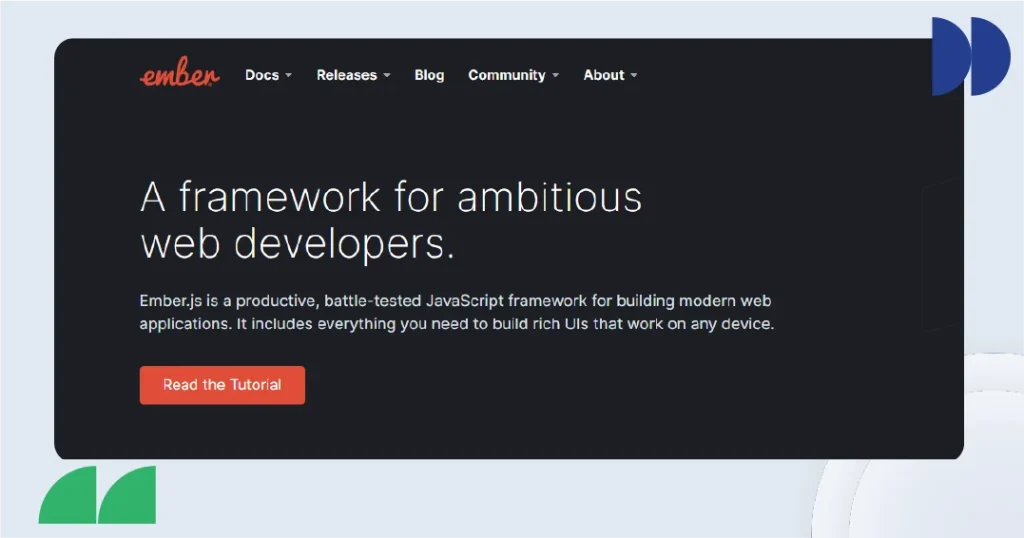Click the "Ember.js is a productive" description line
The width and height of the screenshot is (1024, 538).
[455, 301]
